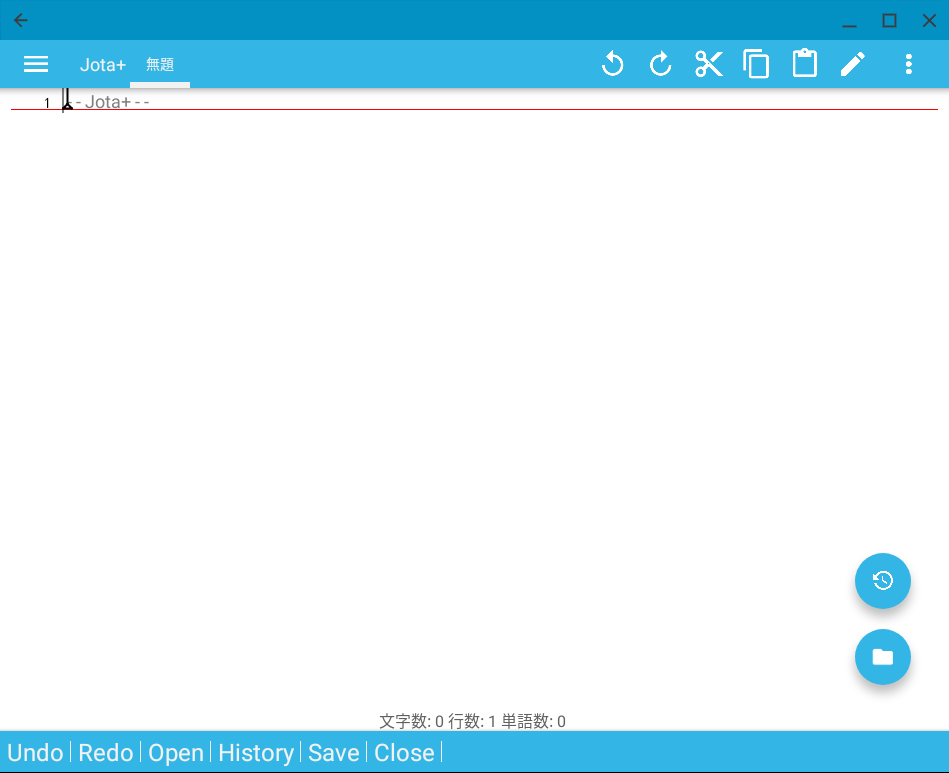Image resolution: width=949 pixels, height=773 pixels.
Task: Click the Jota+ app title
Action: [103, 65]
